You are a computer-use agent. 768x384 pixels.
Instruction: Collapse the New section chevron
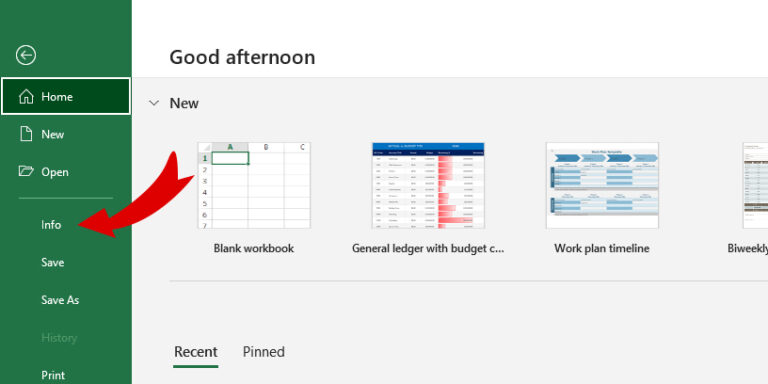tap(154, 103)
